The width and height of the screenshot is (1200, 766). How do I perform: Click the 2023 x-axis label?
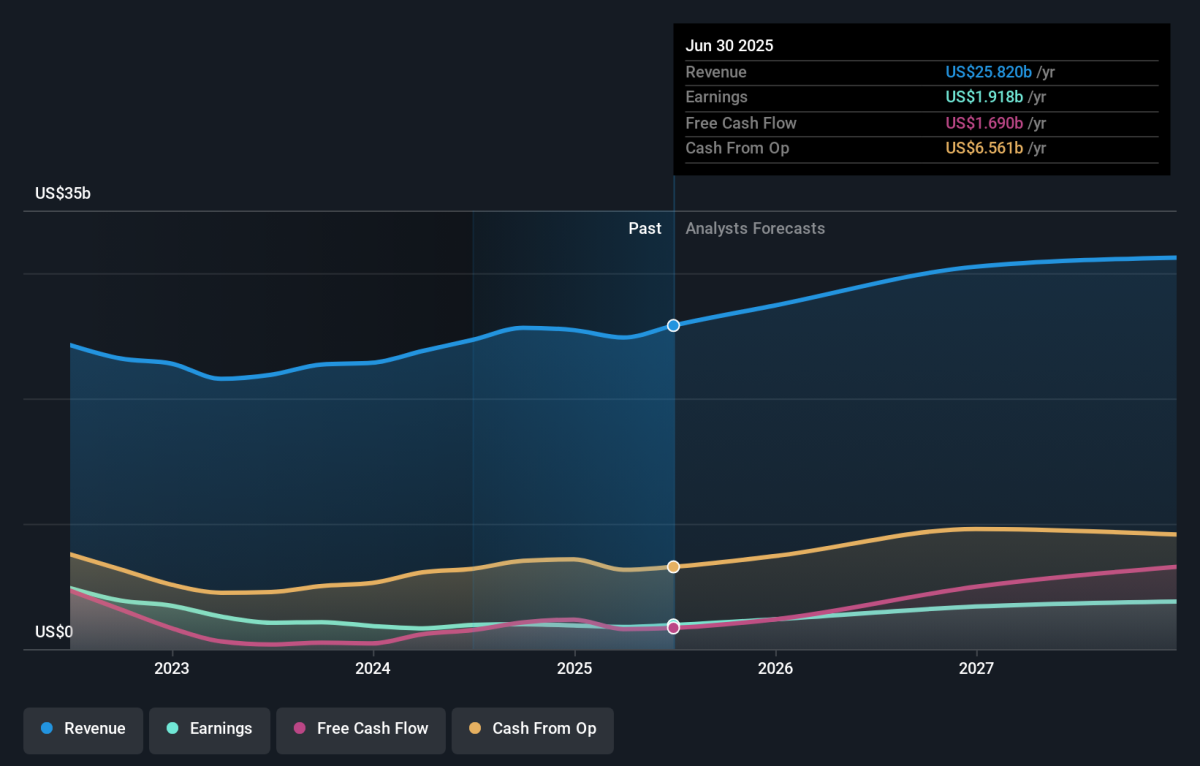172,668
